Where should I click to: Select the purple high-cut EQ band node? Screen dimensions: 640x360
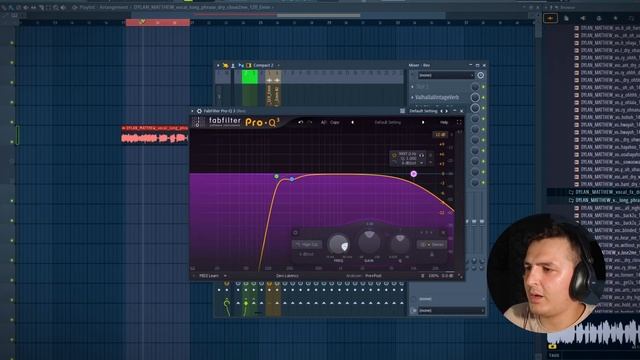click(413, 174)
